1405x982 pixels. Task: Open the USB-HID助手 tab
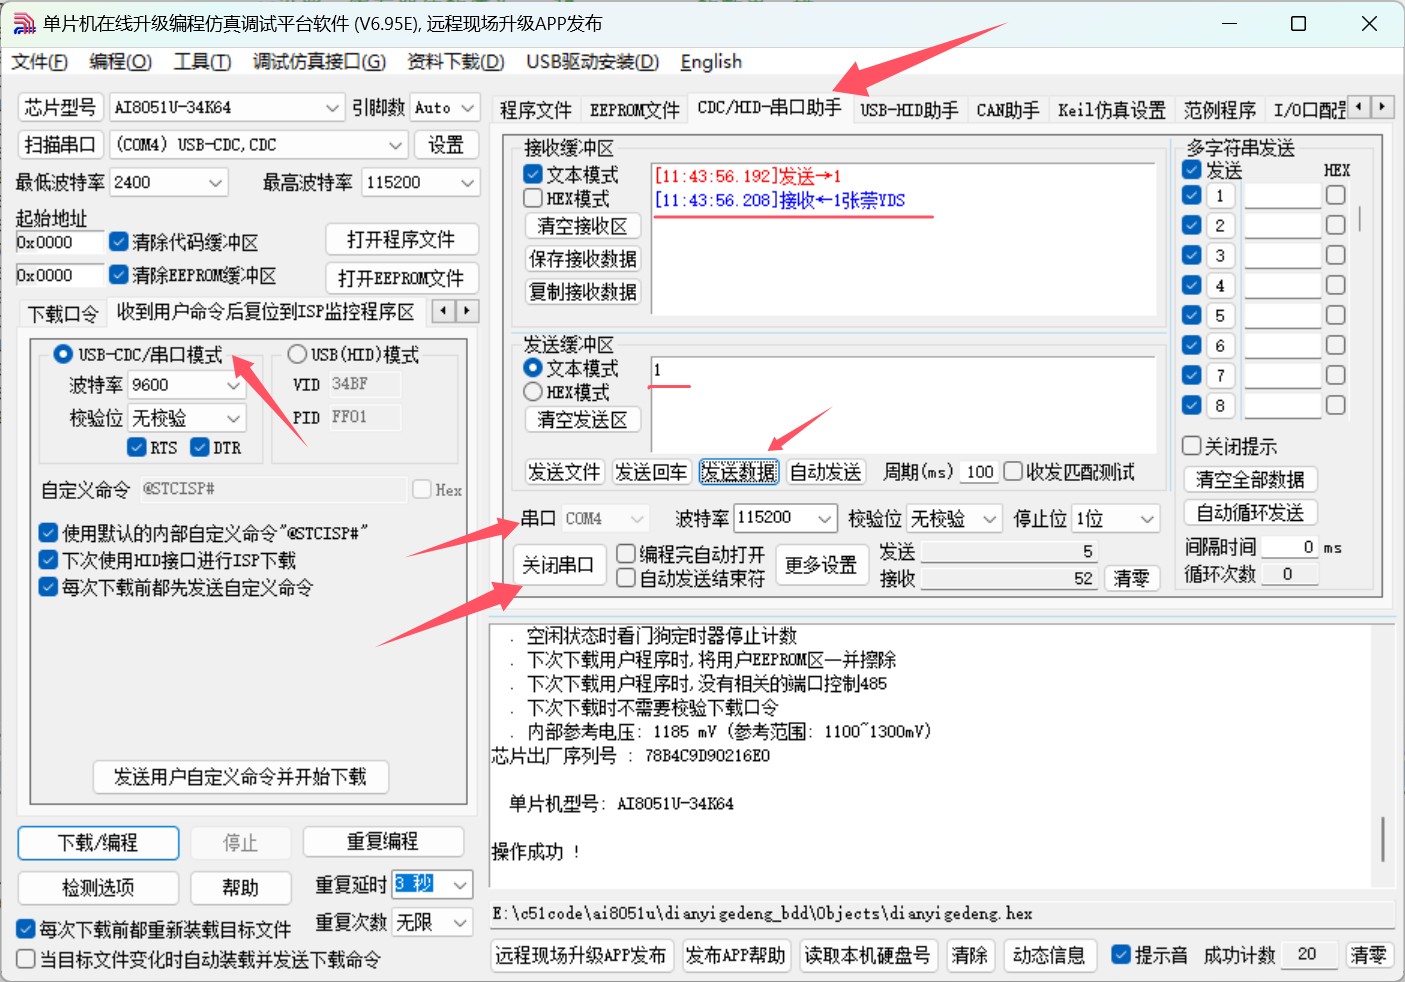click(909, 109)
